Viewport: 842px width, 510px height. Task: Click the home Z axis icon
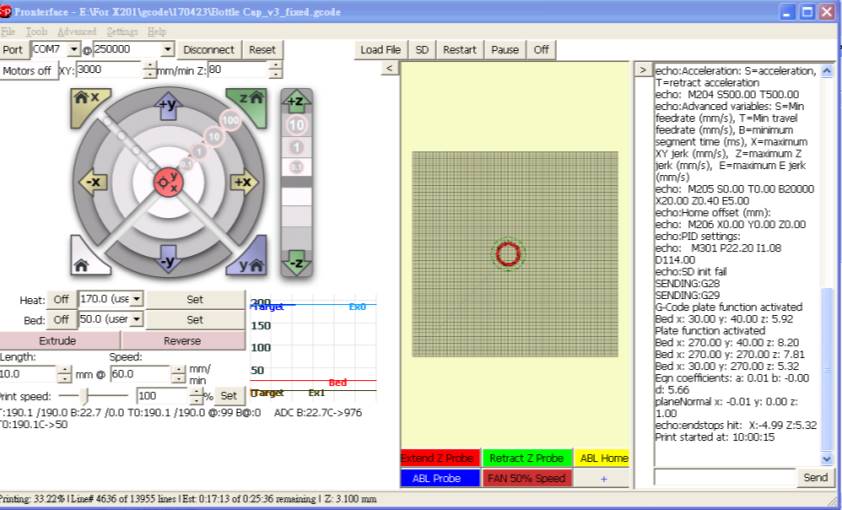pos(250,100)
